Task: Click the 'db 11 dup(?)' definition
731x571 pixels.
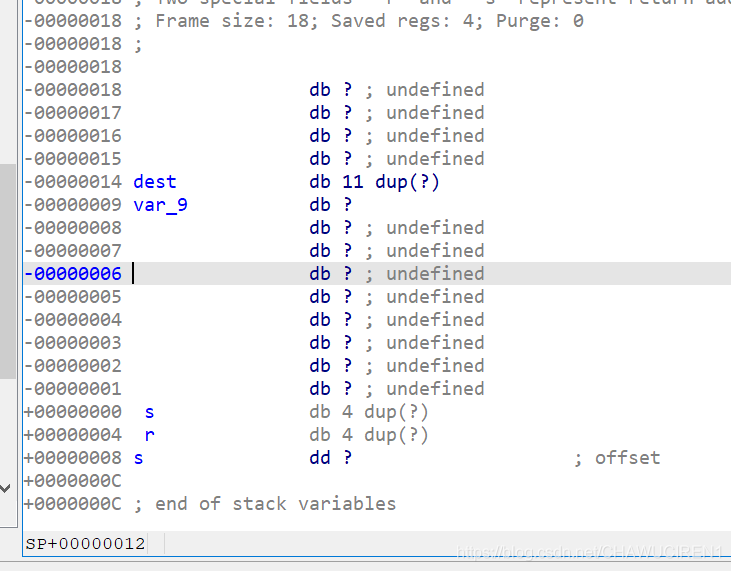Action: tap(374, 182)
